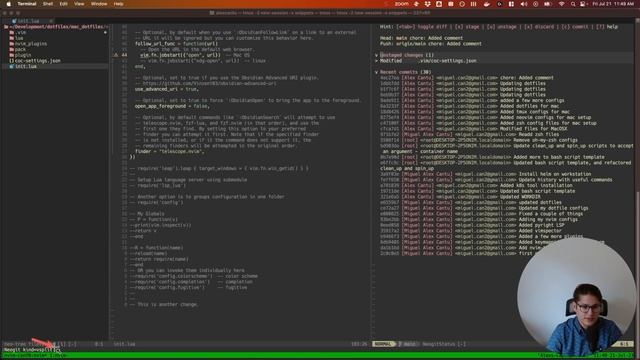Open the View menu in menu bar

point(79,4)
